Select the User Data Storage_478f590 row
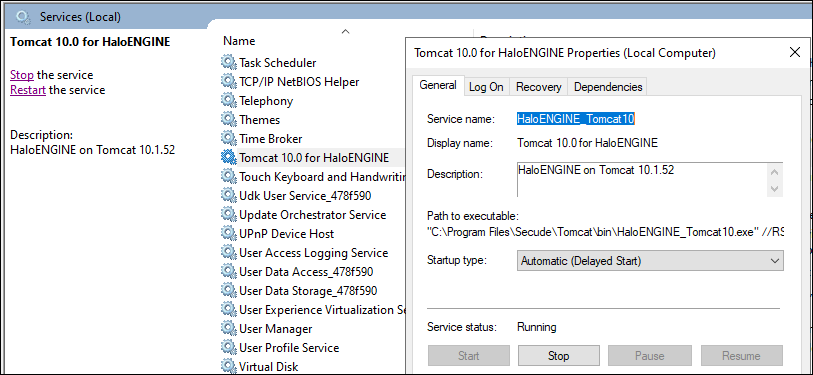 click(313, 290)
